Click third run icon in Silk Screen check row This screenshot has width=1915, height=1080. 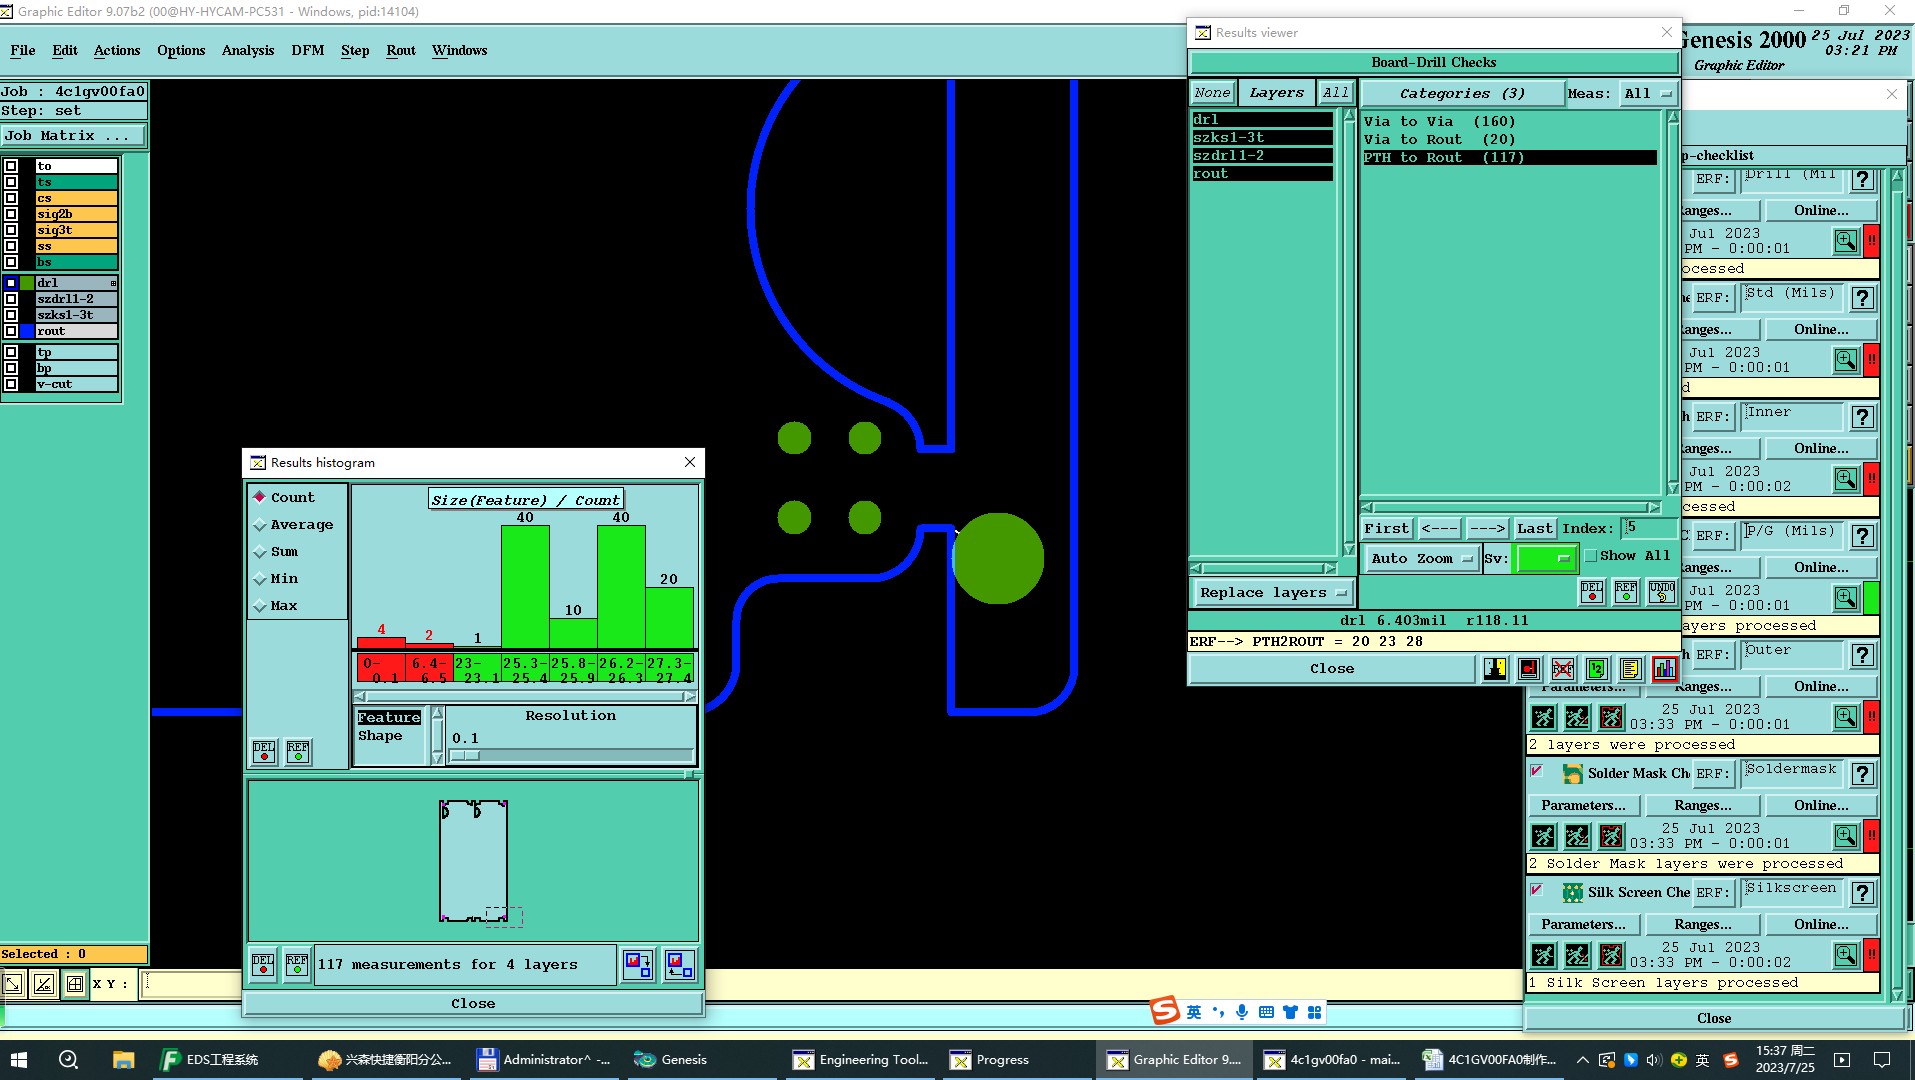(x=1611, y=955)
